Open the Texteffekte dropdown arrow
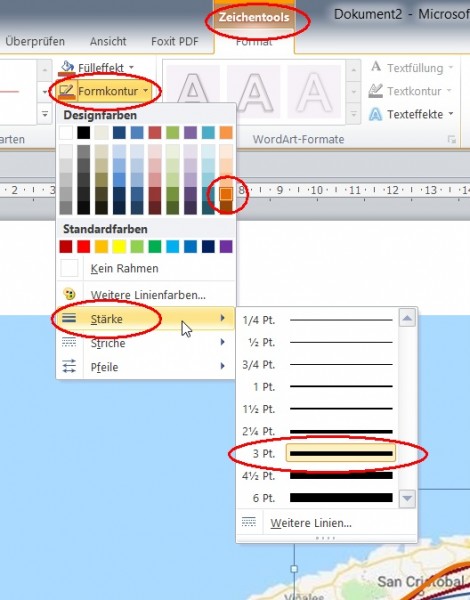 (x=451, y=114)
